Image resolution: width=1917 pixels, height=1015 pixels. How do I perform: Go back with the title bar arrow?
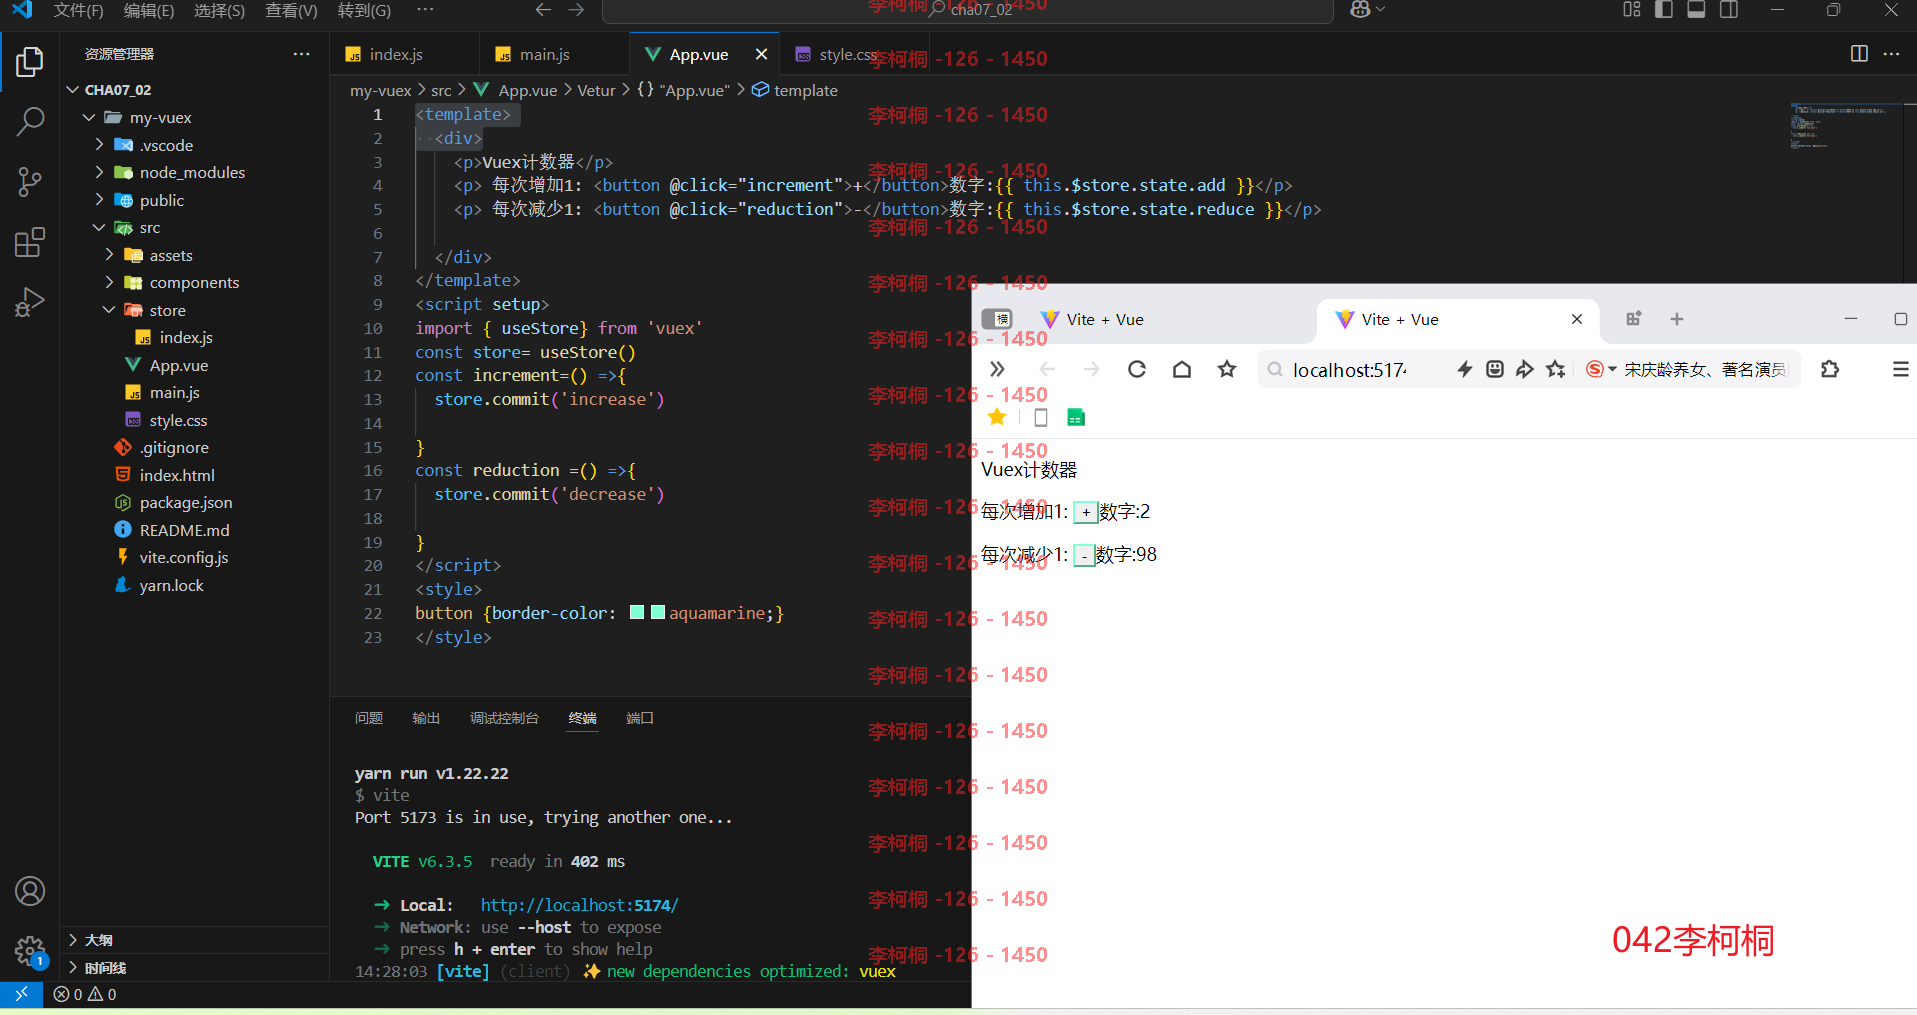543,10
